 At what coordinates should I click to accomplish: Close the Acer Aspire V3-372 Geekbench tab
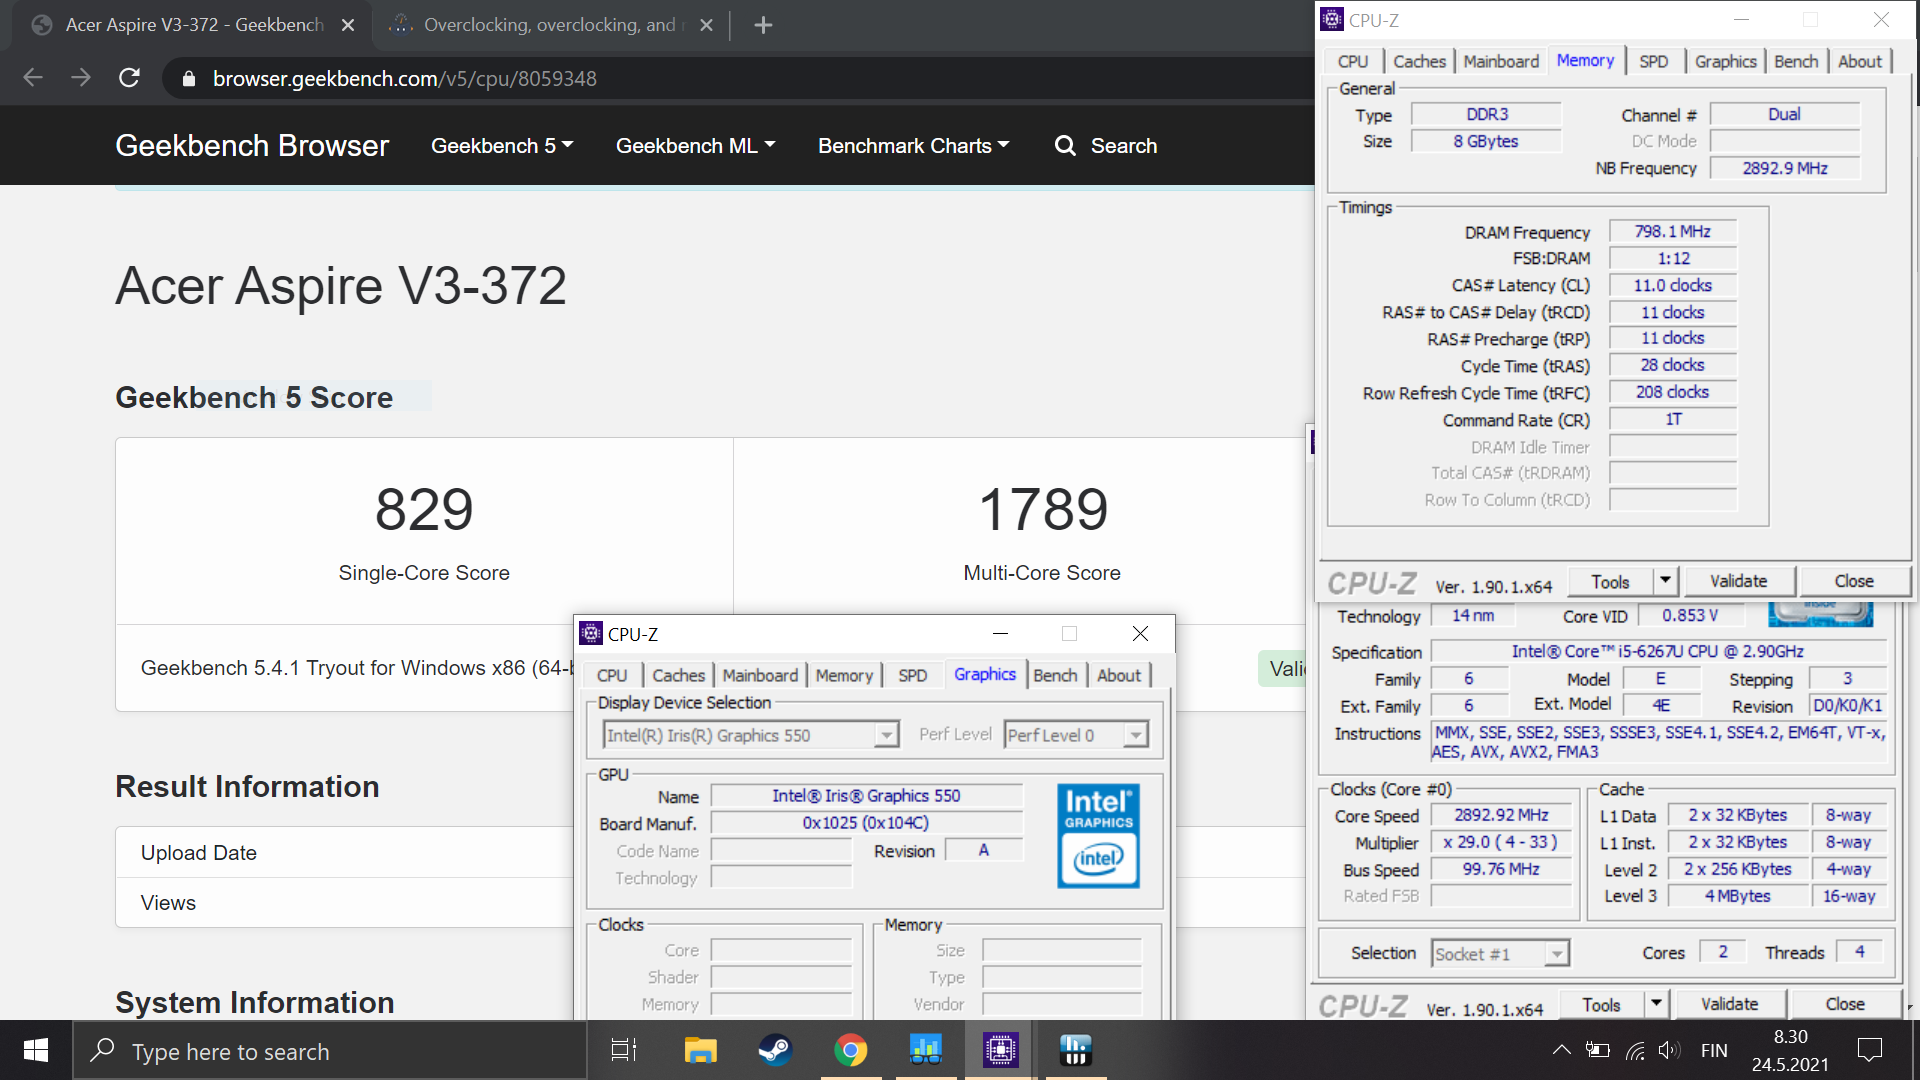point(348,25)
